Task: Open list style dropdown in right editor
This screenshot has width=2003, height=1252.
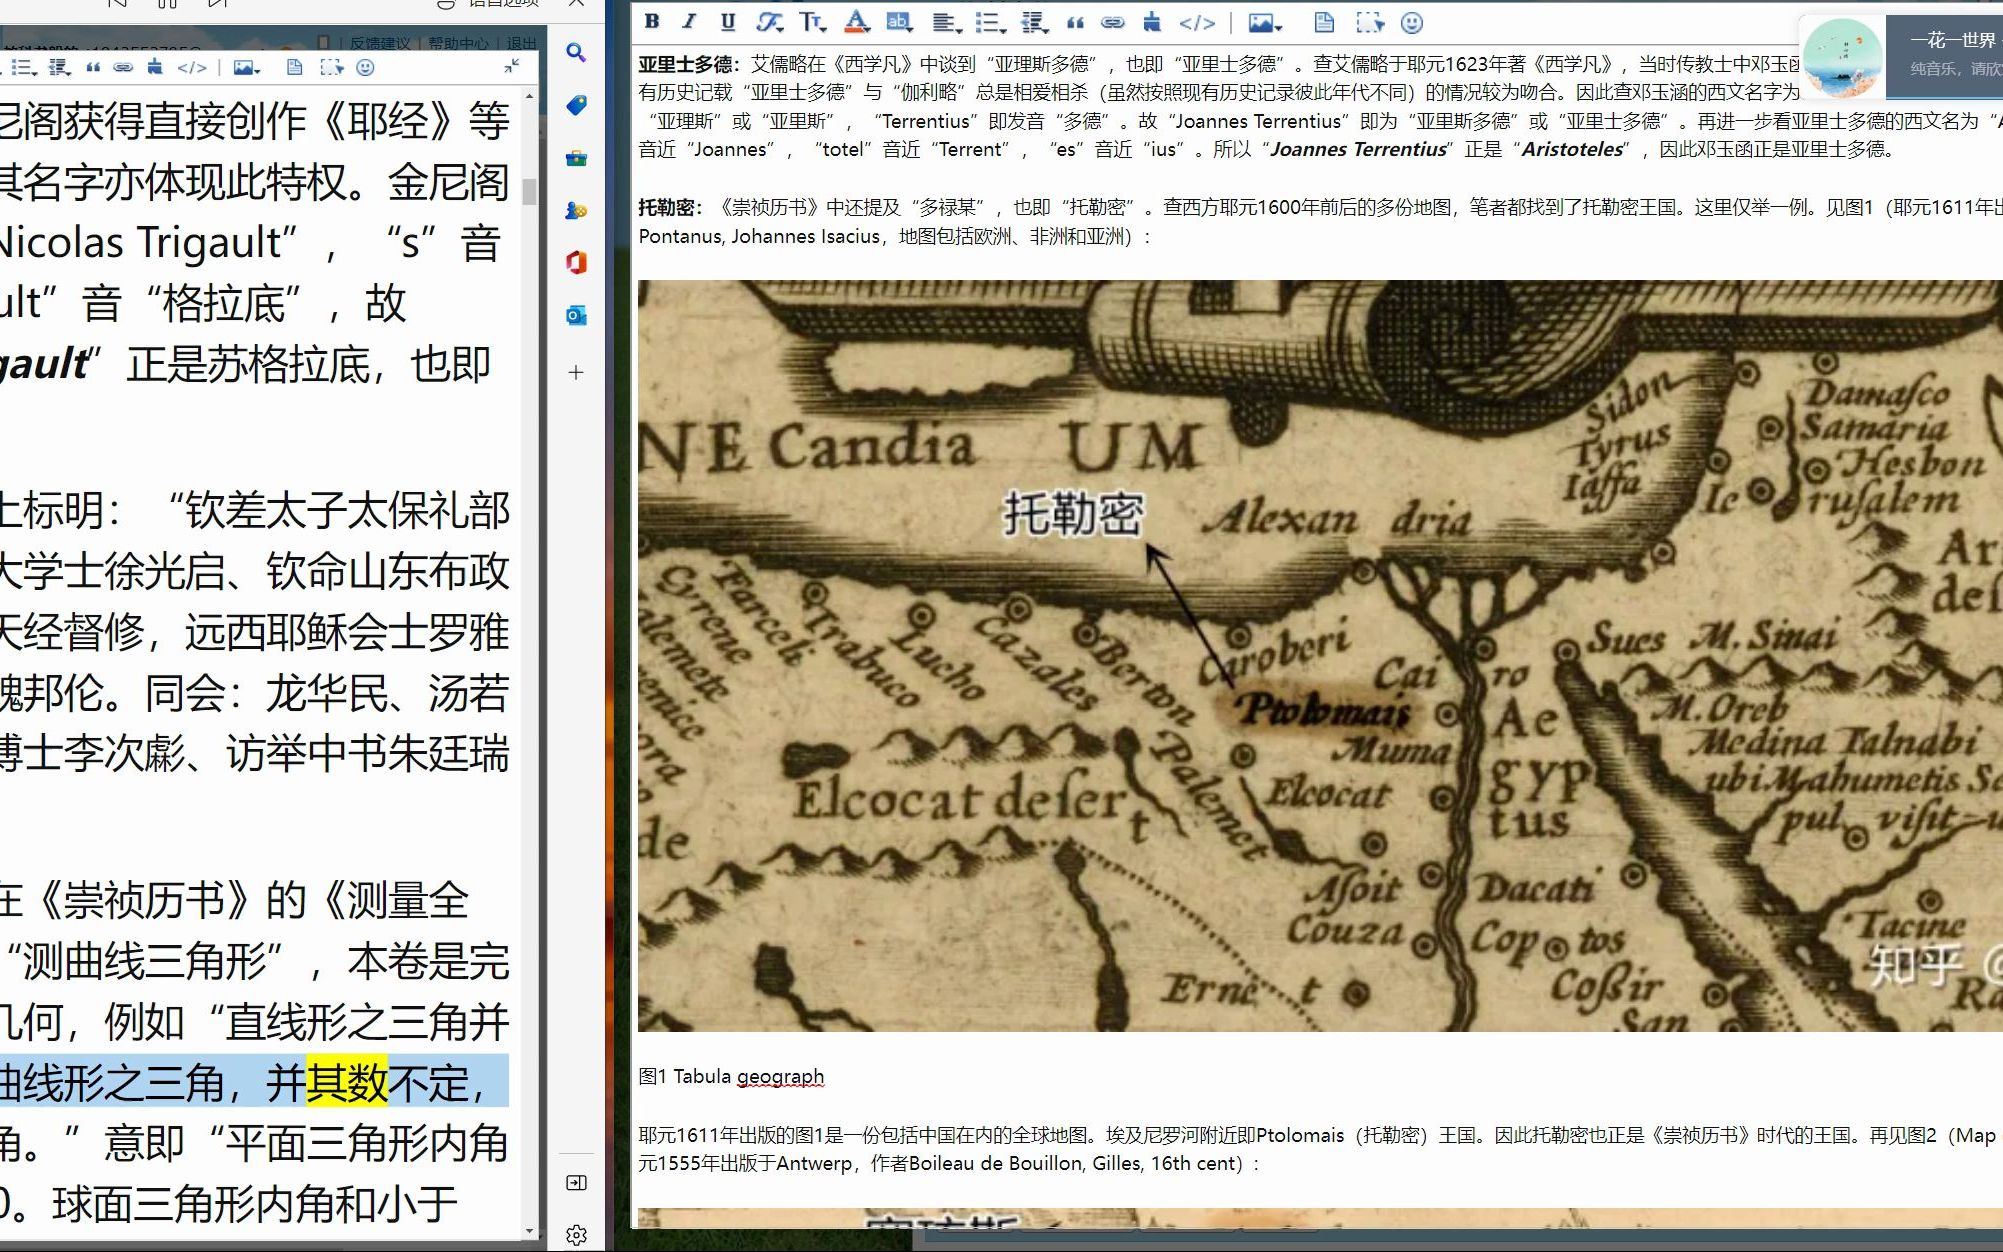Action: 989,22
